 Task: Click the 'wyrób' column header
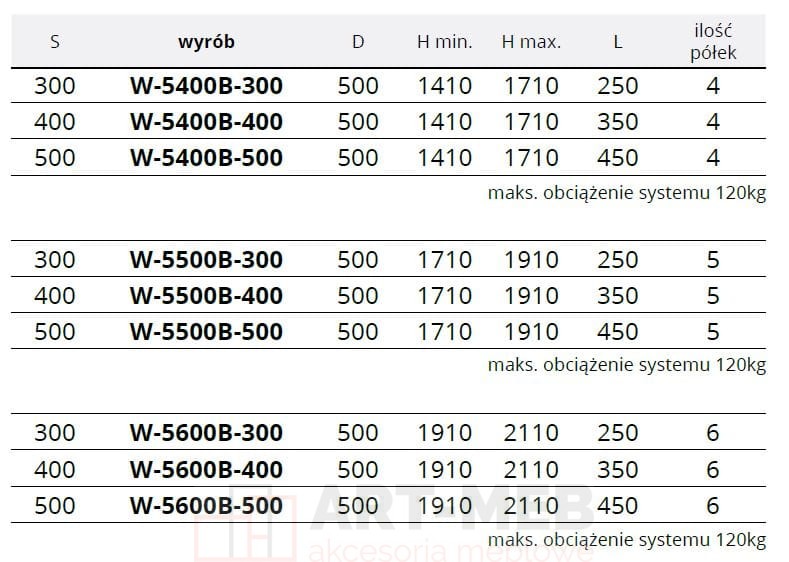pyautogui.click(x=206, y=42)
